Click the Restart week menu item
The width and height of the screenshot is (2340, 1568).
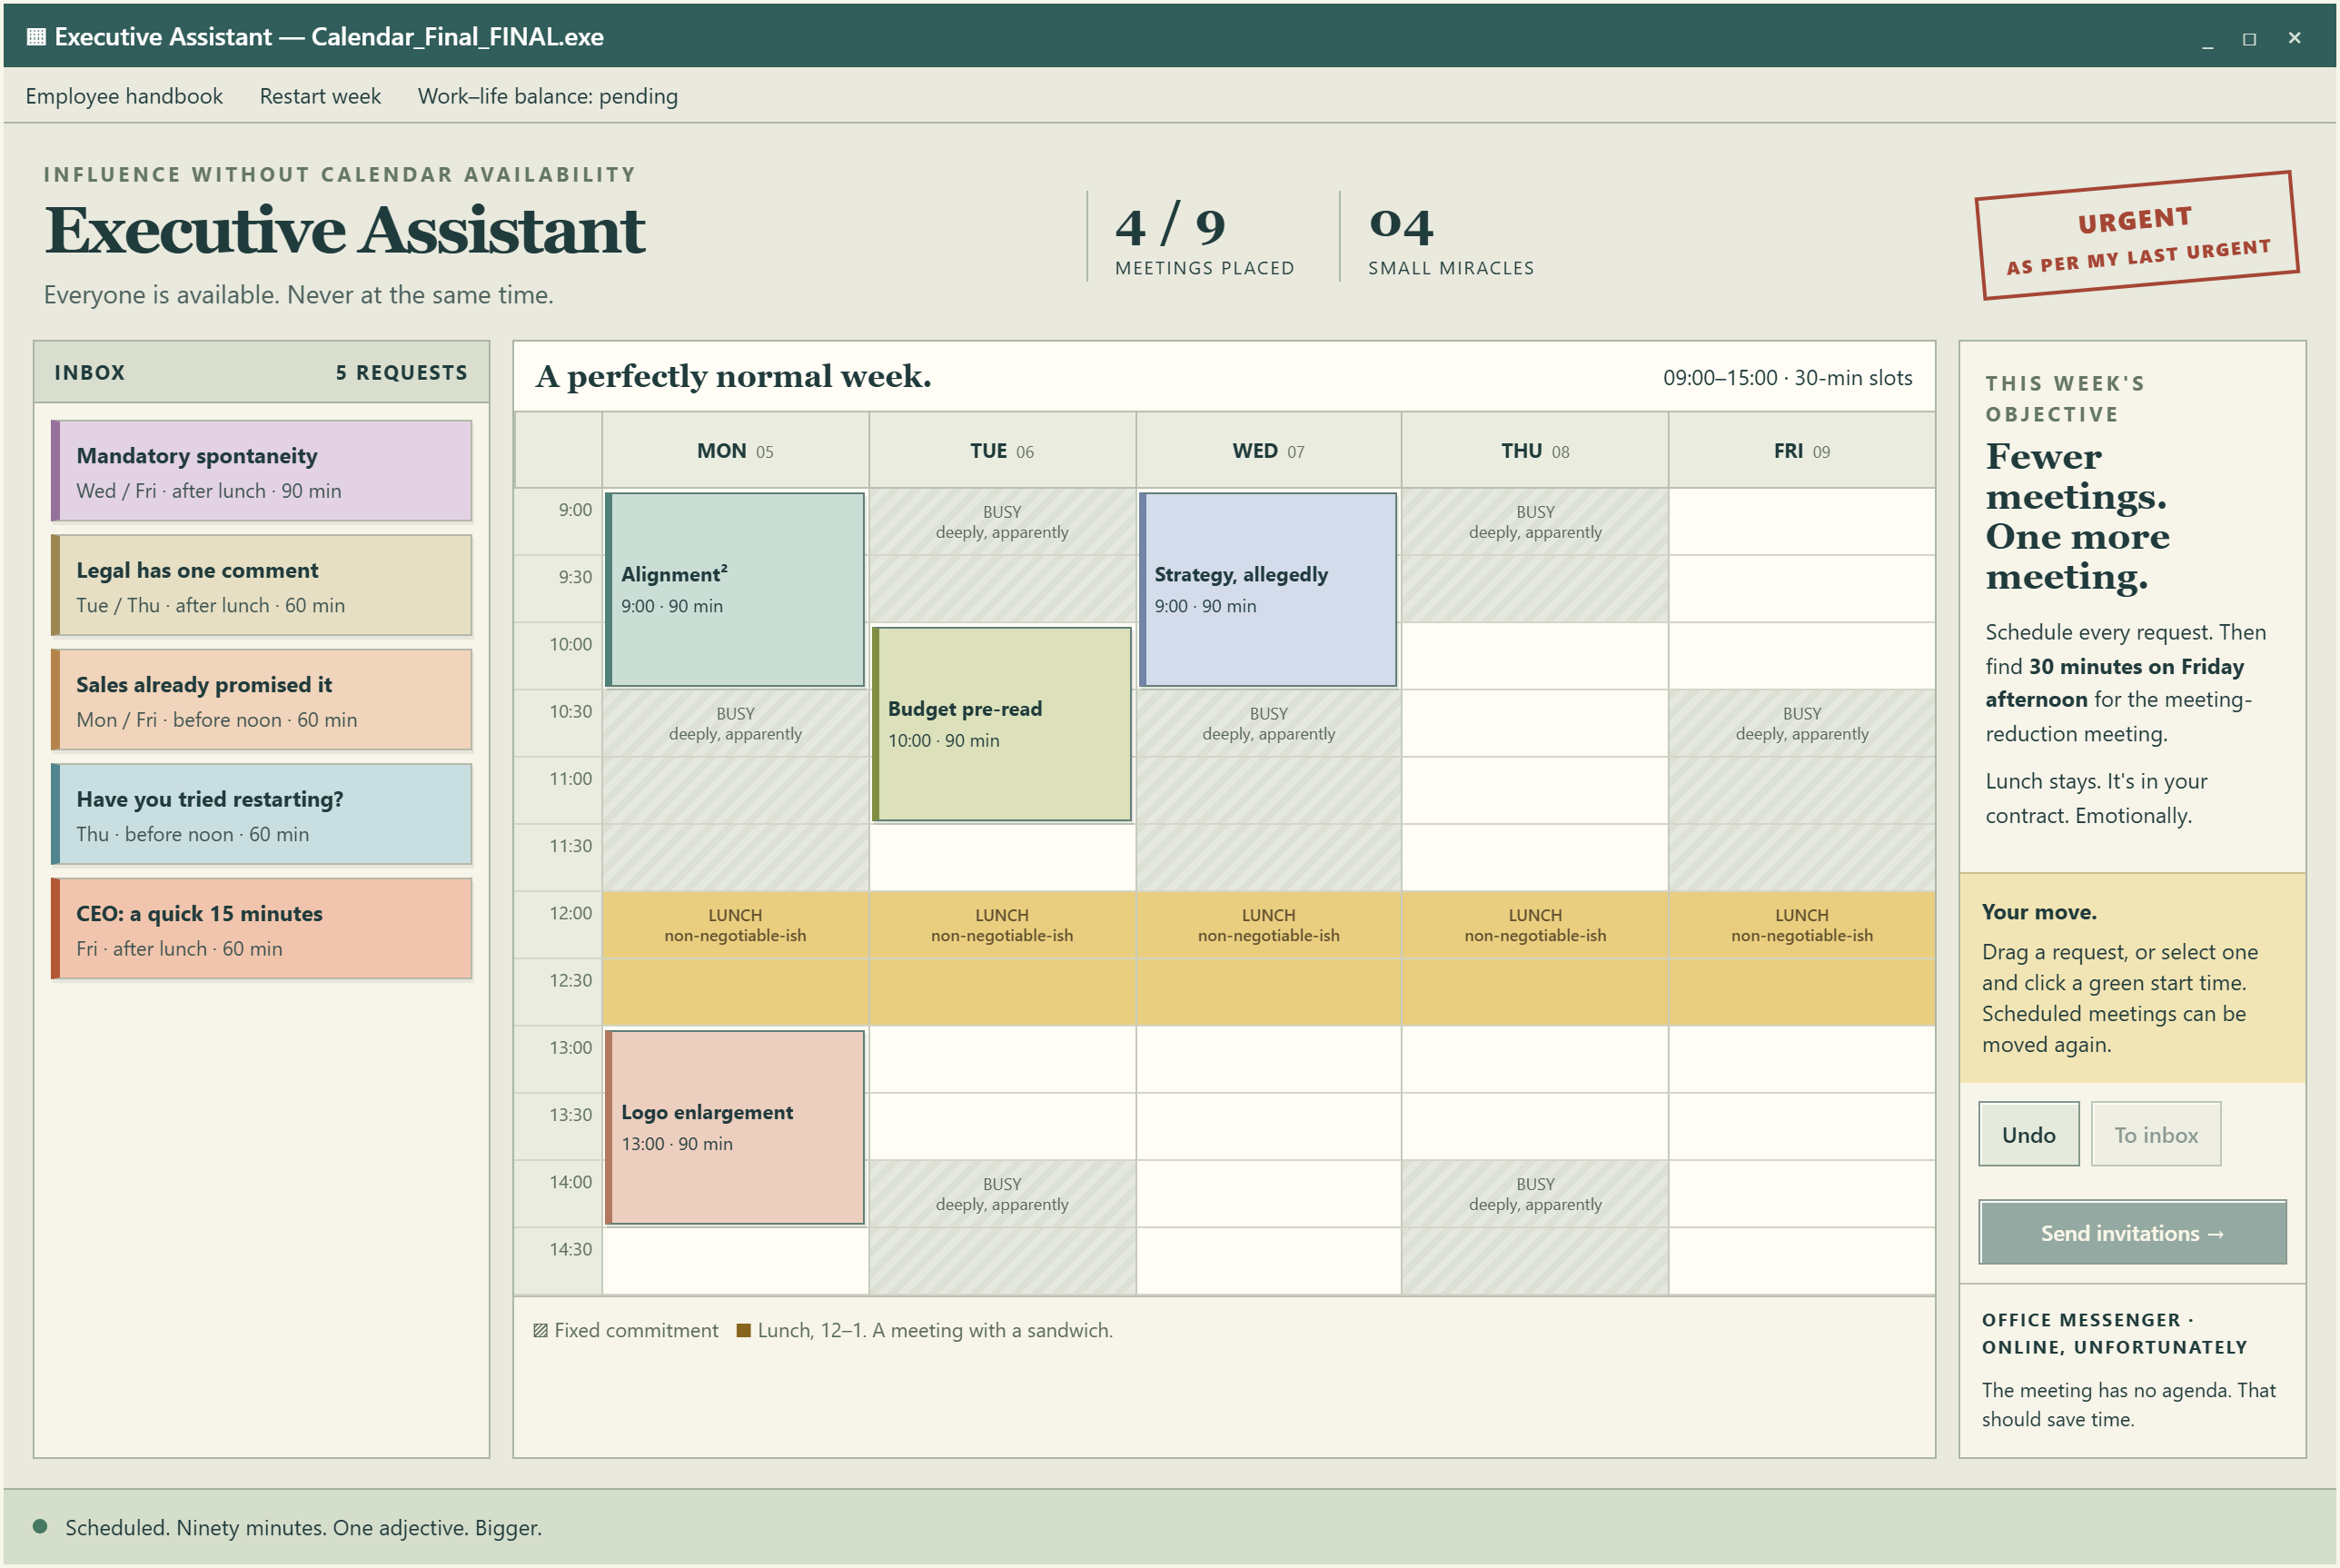coord(320,96)
